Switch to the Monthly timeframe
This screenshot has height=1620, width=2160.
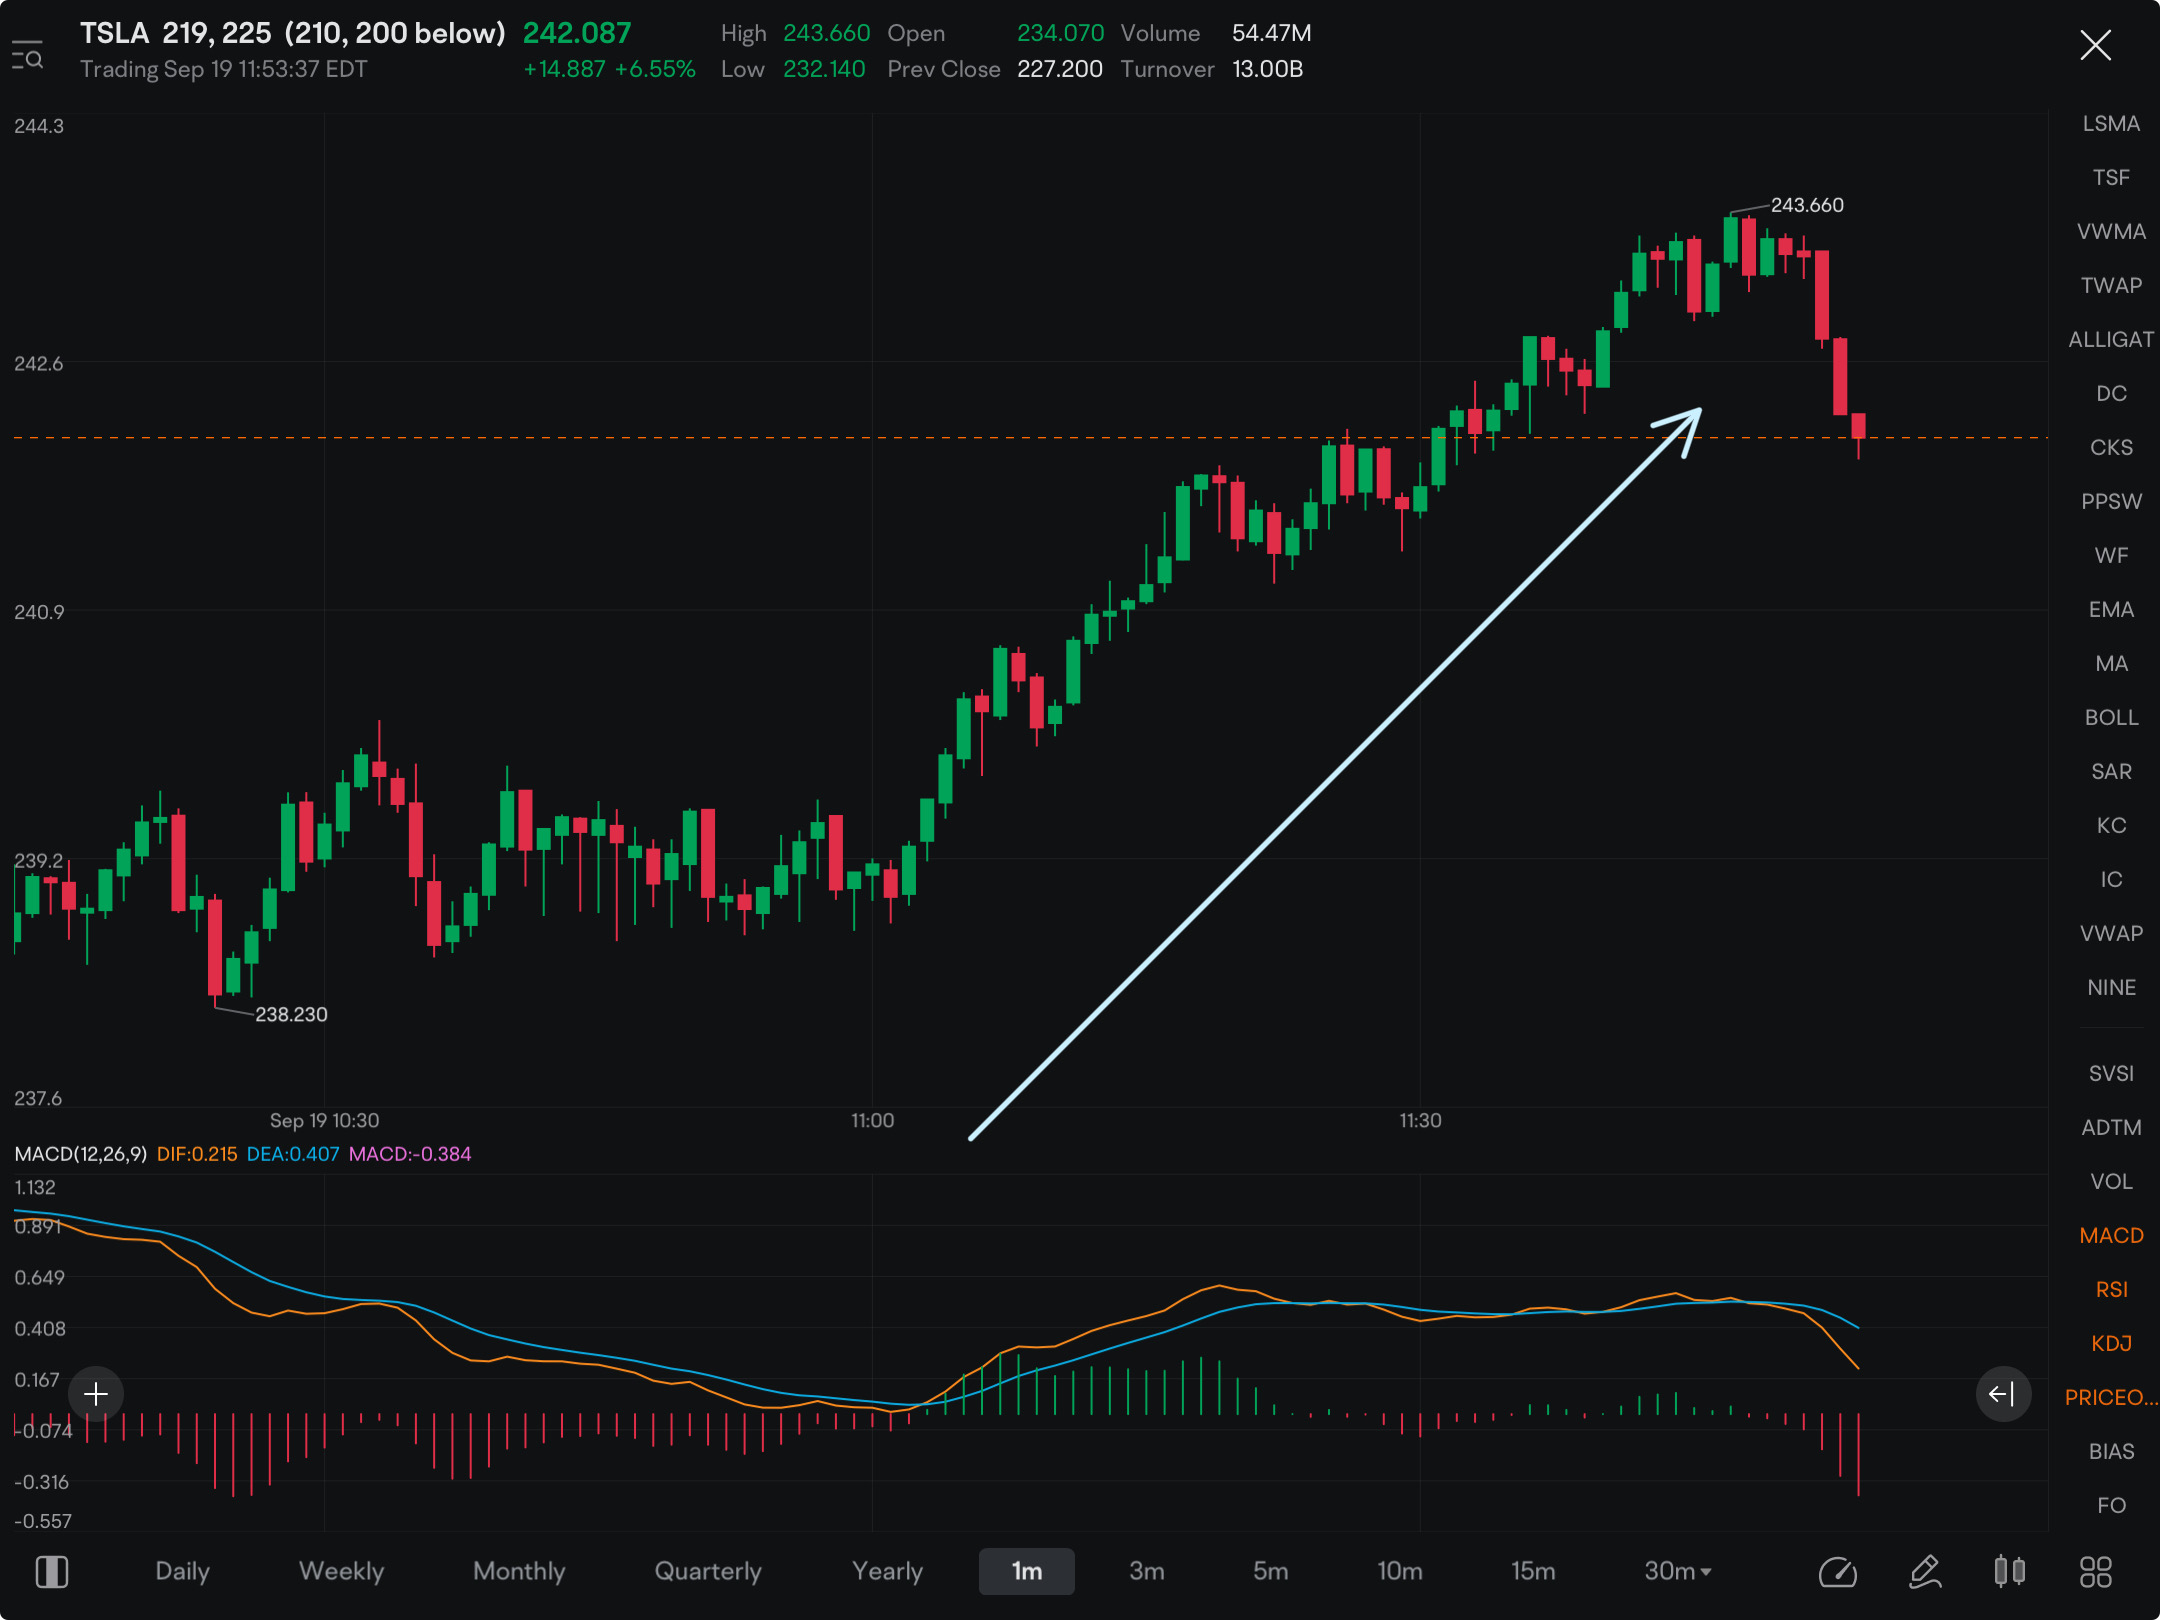pos(519,1571)
